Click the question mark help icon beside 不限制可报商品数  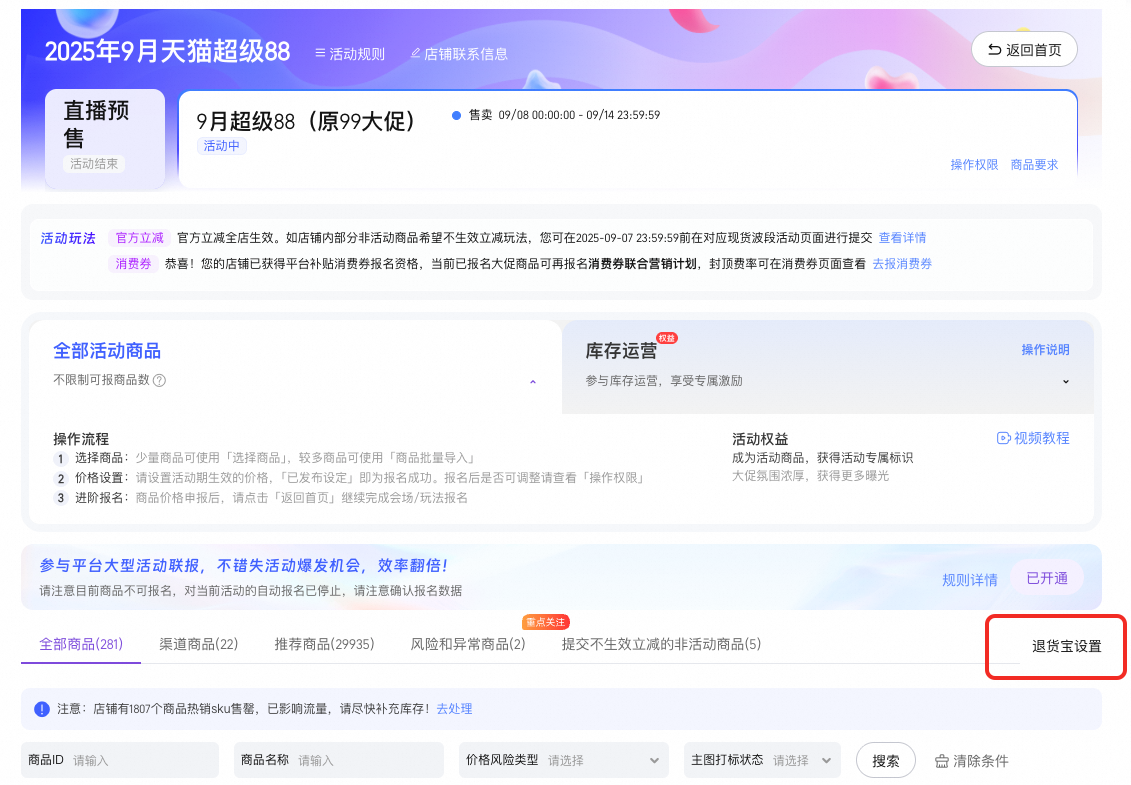tap(159, 380)
